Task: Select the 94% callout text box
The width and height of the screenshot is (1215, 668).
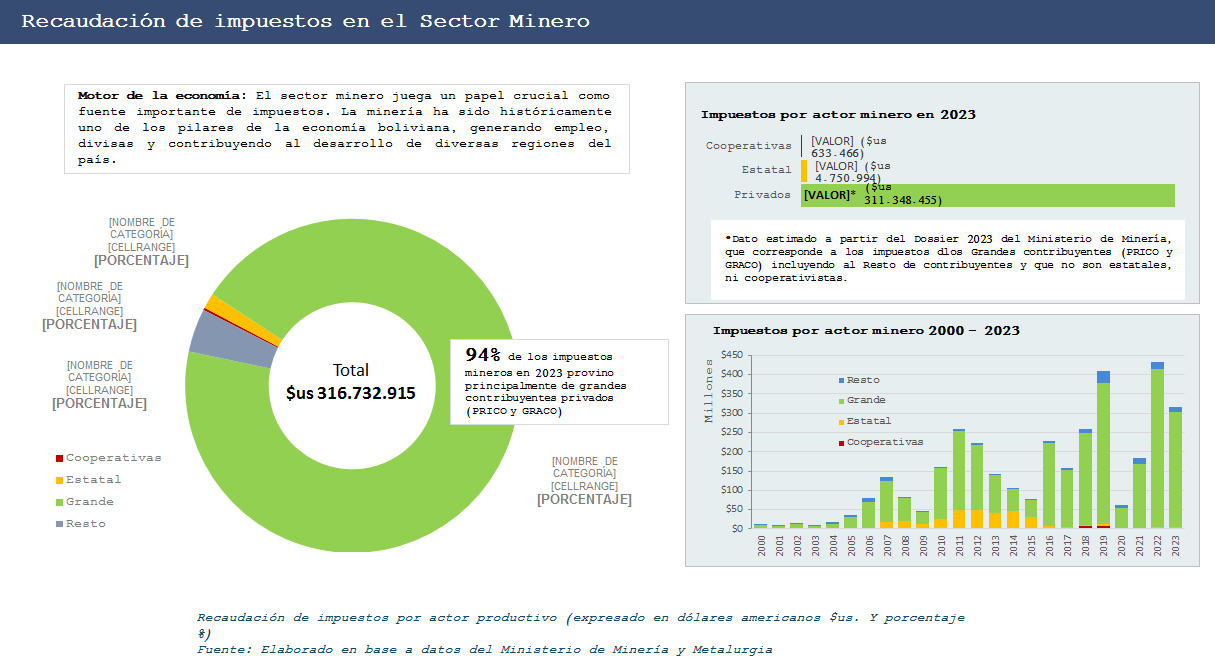Action: 559,382
